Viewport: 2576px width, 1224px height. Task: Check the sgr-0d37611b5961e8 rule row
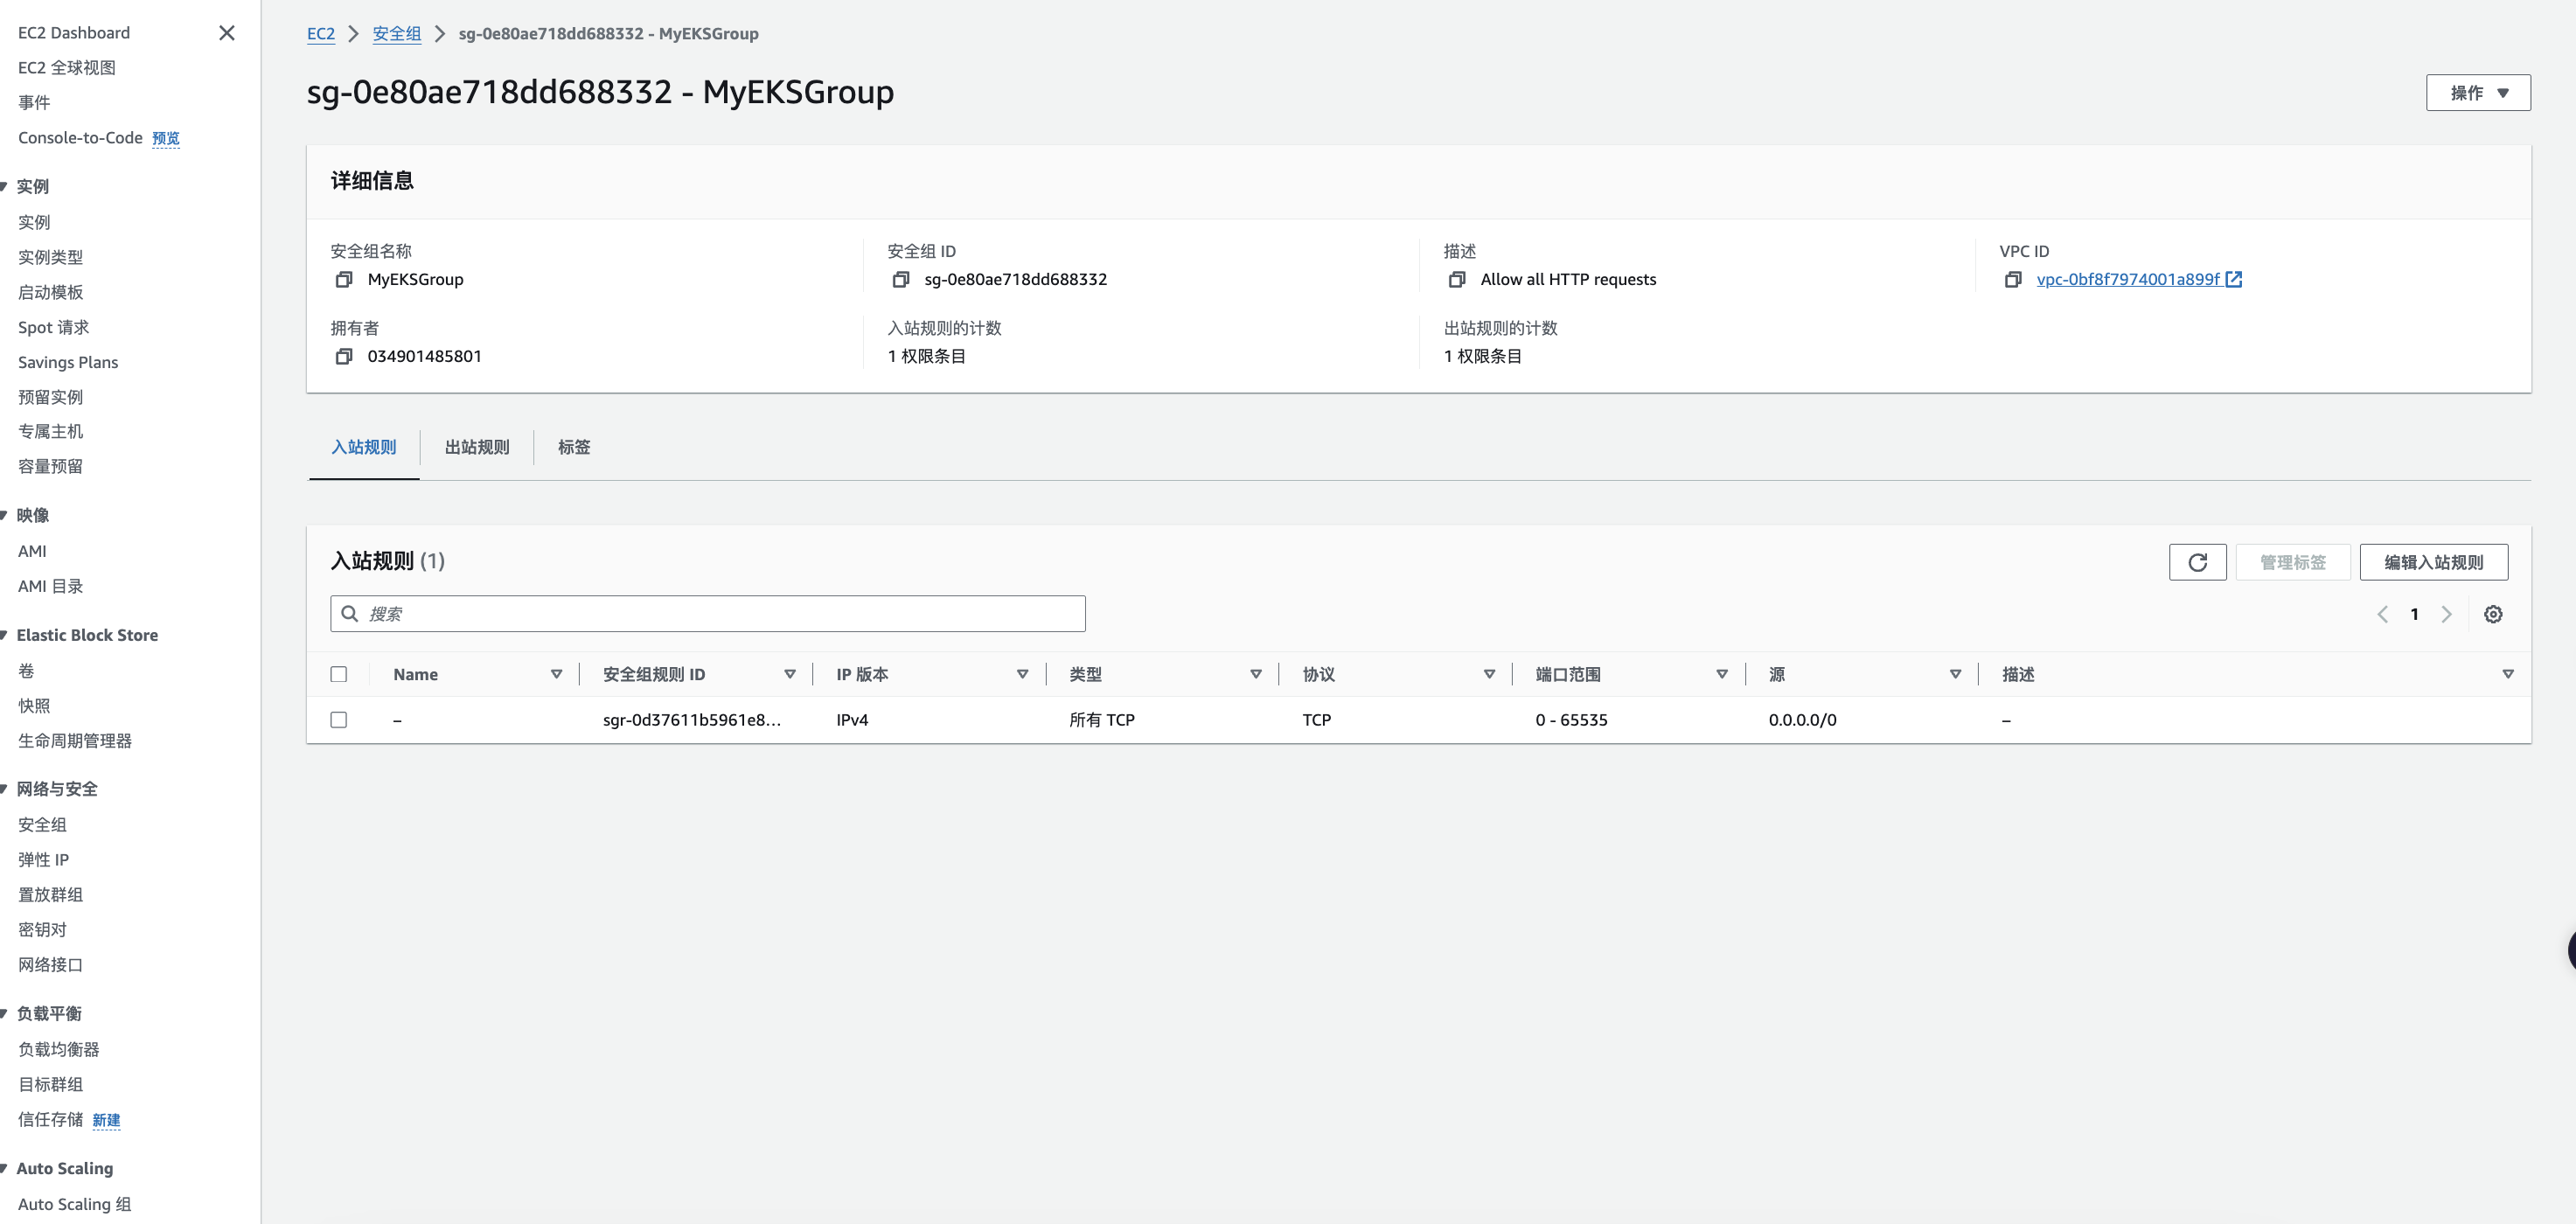point(339,720)
